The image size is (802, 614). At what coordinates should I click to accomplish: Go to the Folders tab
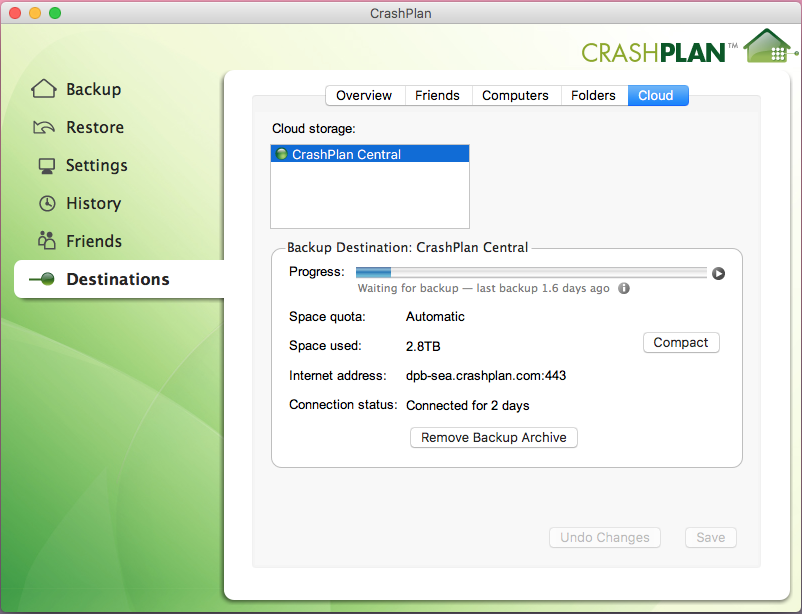(x=593, y=95)
